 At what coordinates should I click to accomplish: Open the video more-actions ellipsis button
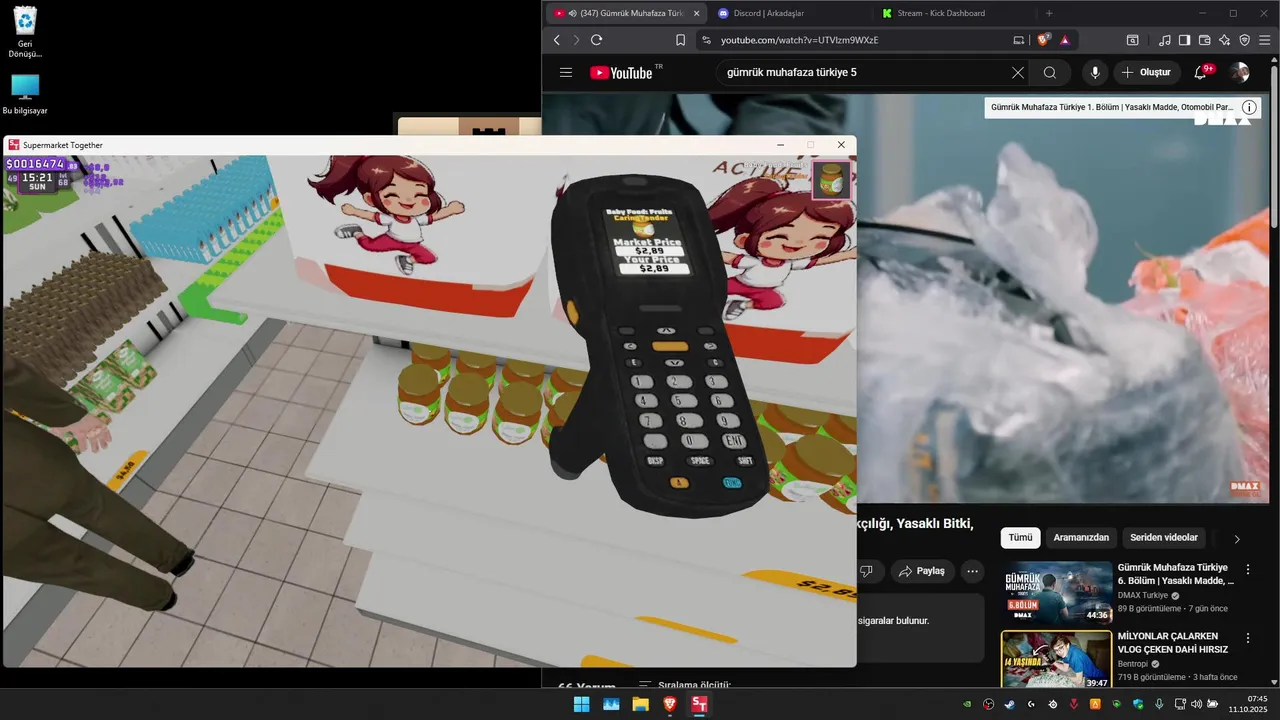(972, 571)
